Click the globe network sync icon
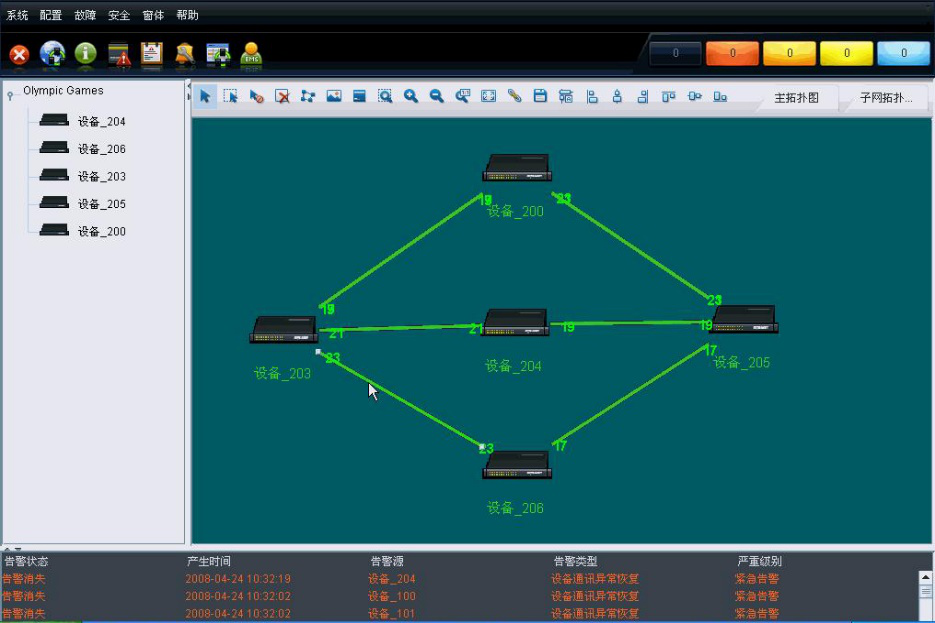935x623 pixels. 52,54
